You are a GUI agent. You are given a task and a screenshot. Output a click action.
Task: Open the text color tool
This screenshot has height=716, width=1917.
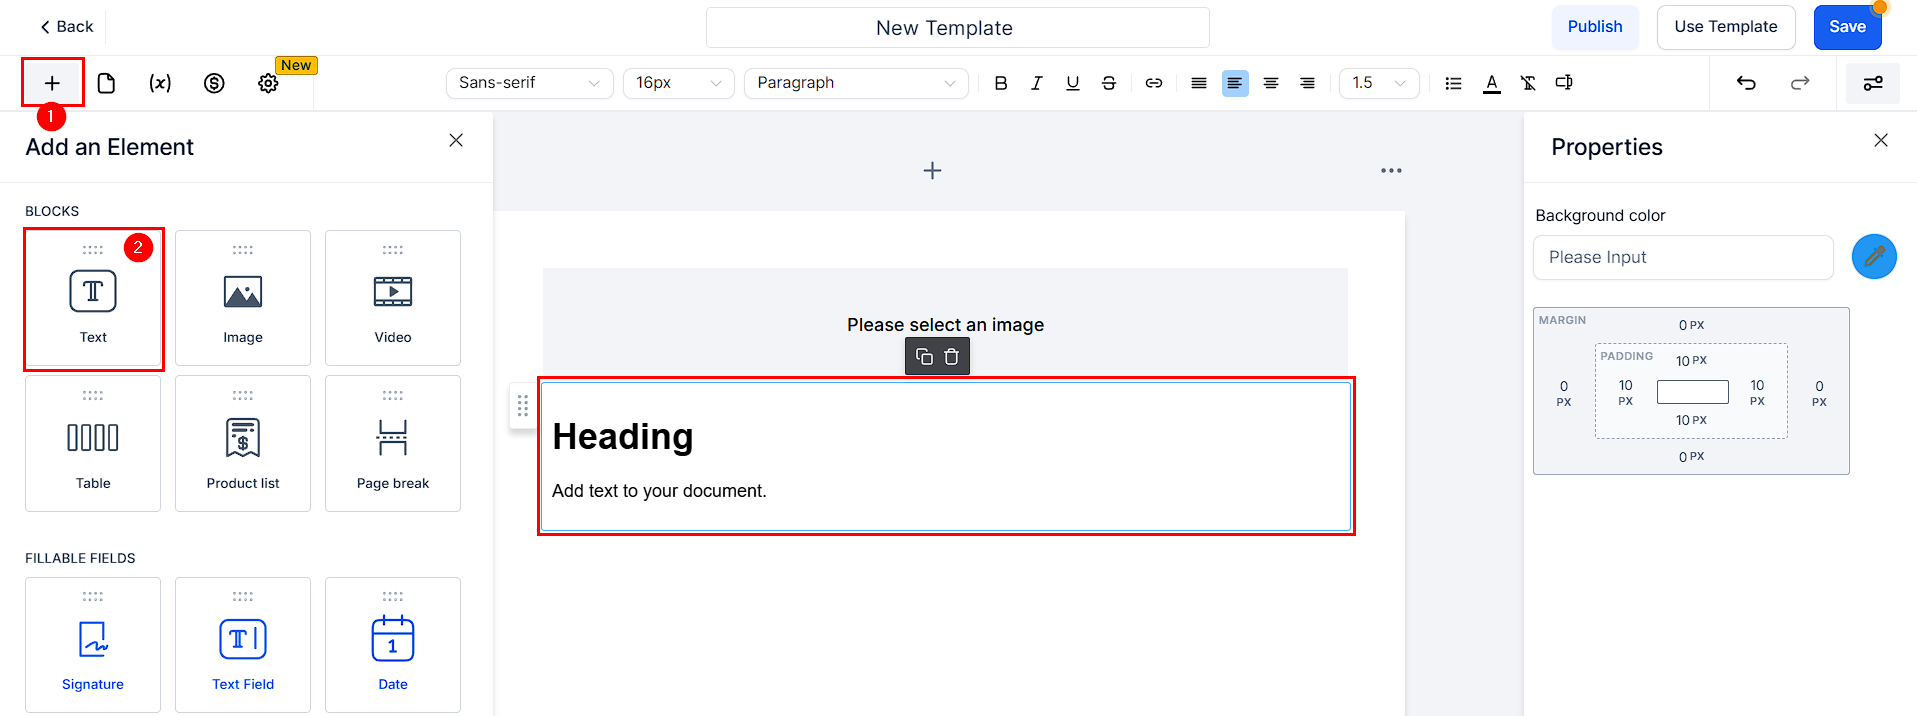1492,83
